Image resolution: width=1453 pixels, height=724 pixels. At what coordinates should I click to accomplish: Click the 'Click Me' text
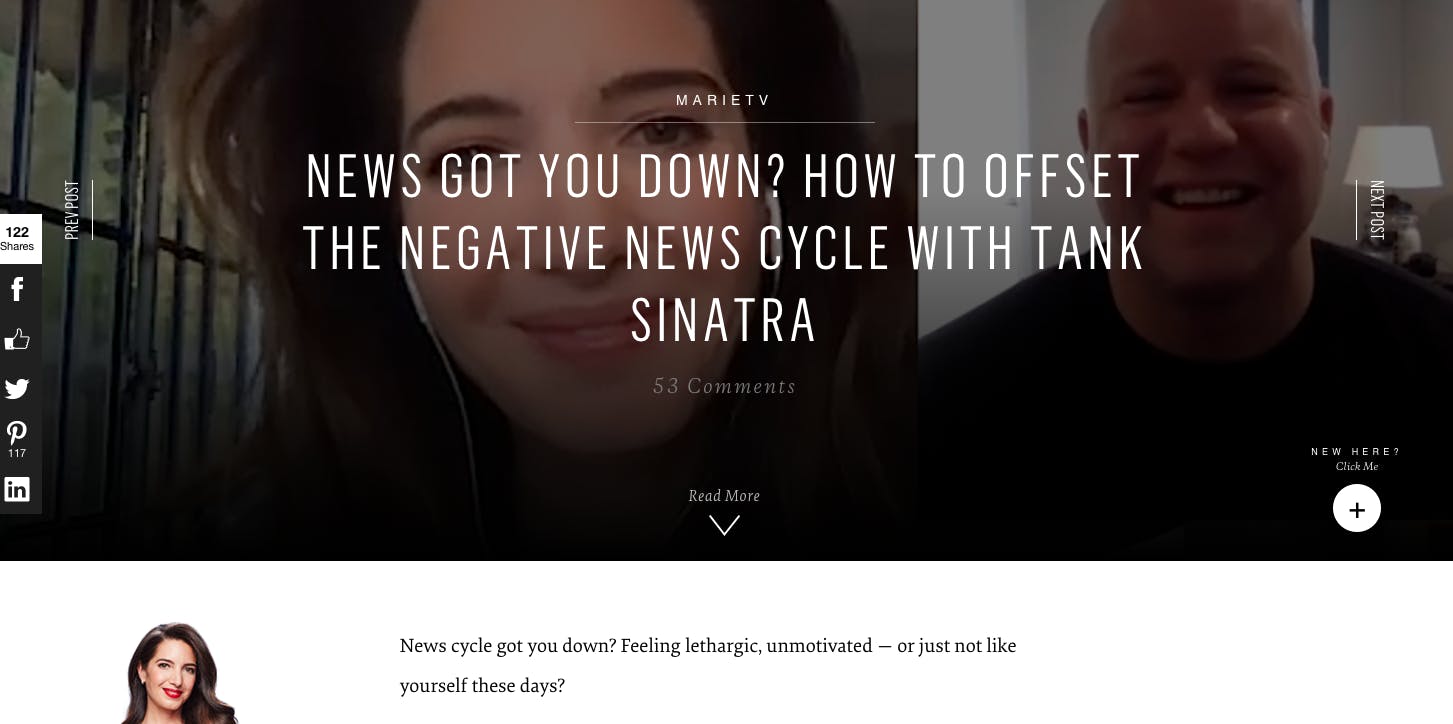point(1357,466)
